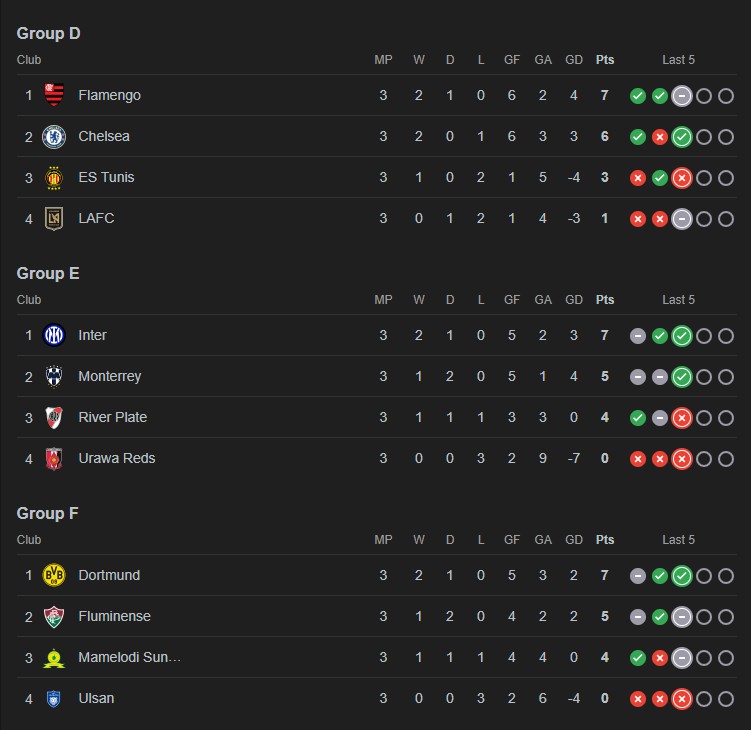Click the Inter club crest icon
The image size is (751, 730).
54,336
